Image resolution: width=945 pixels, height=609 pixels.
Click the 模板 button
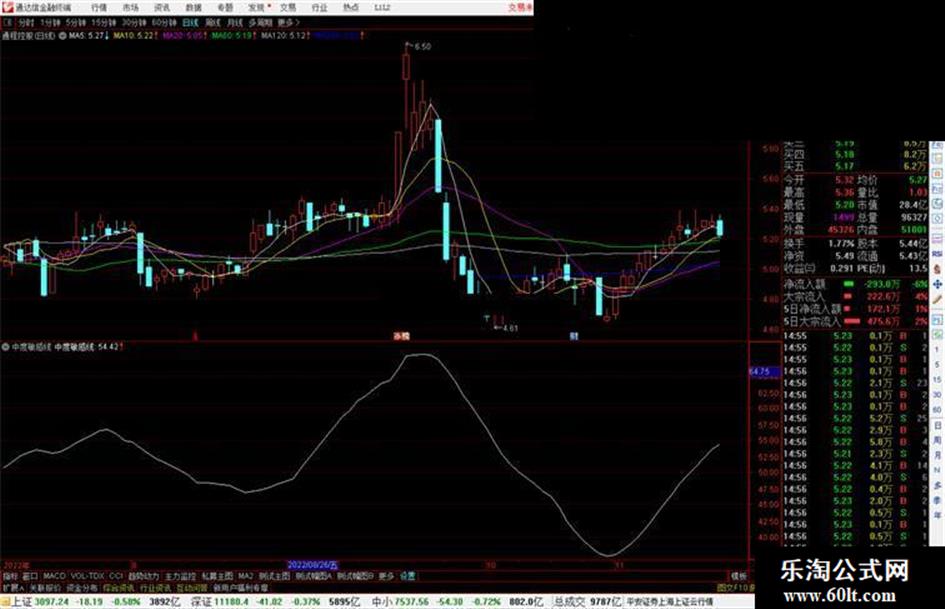click(x=739, y=576)
